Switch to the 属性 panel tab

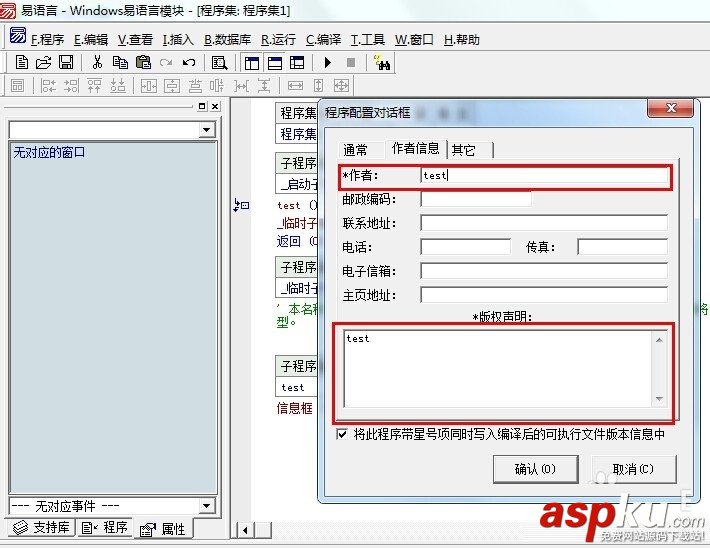coord(163,528)
